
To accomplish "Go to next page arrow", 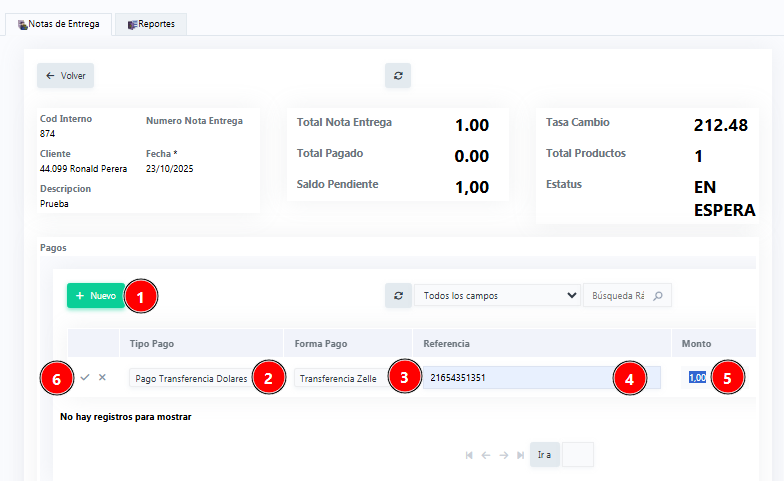I will click(503, 455).
